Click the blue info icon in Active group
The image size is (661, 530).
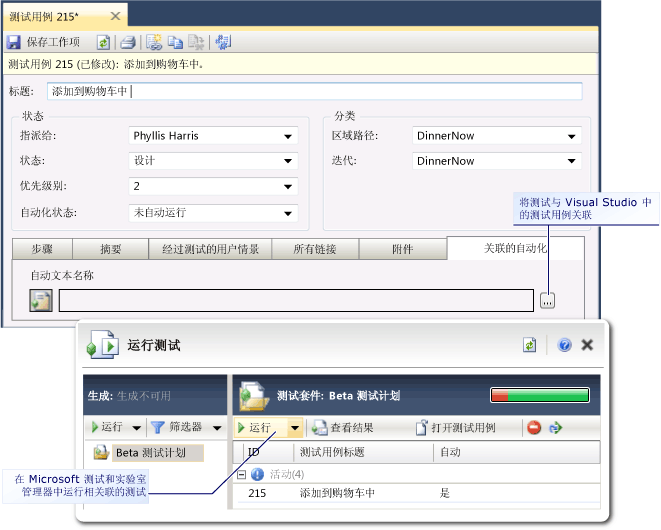click(x=257, y=474)
